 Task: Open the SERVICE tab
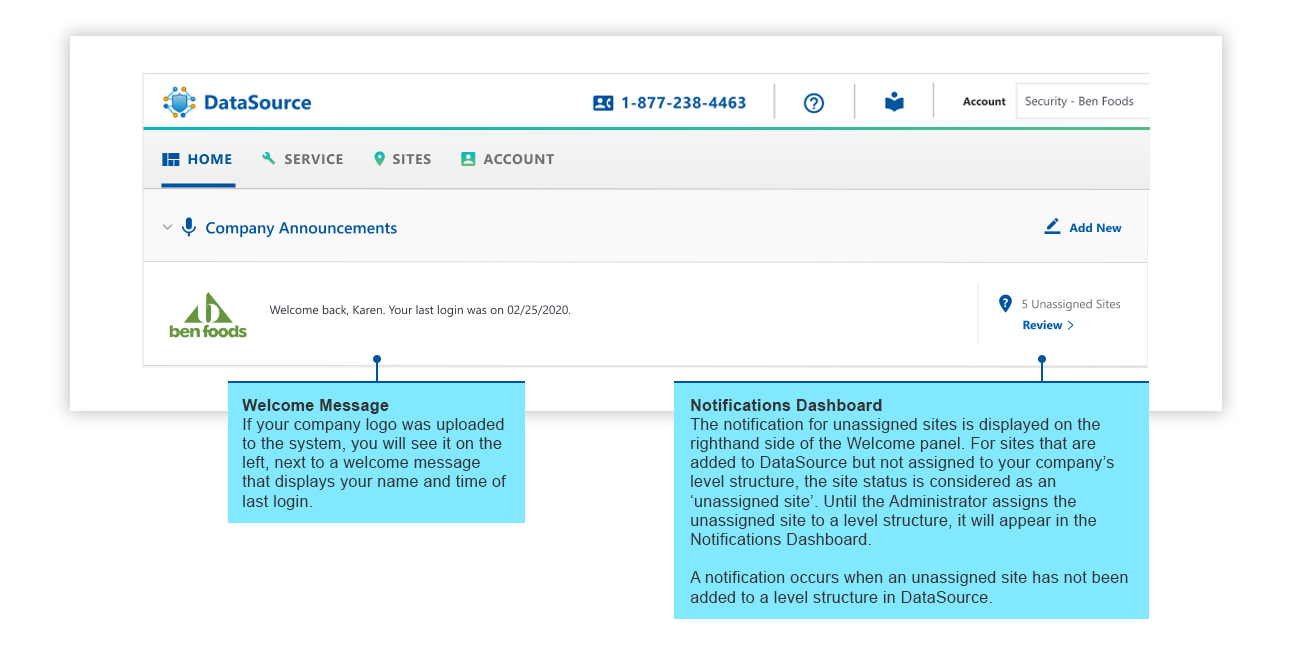(x=302, y=159)
